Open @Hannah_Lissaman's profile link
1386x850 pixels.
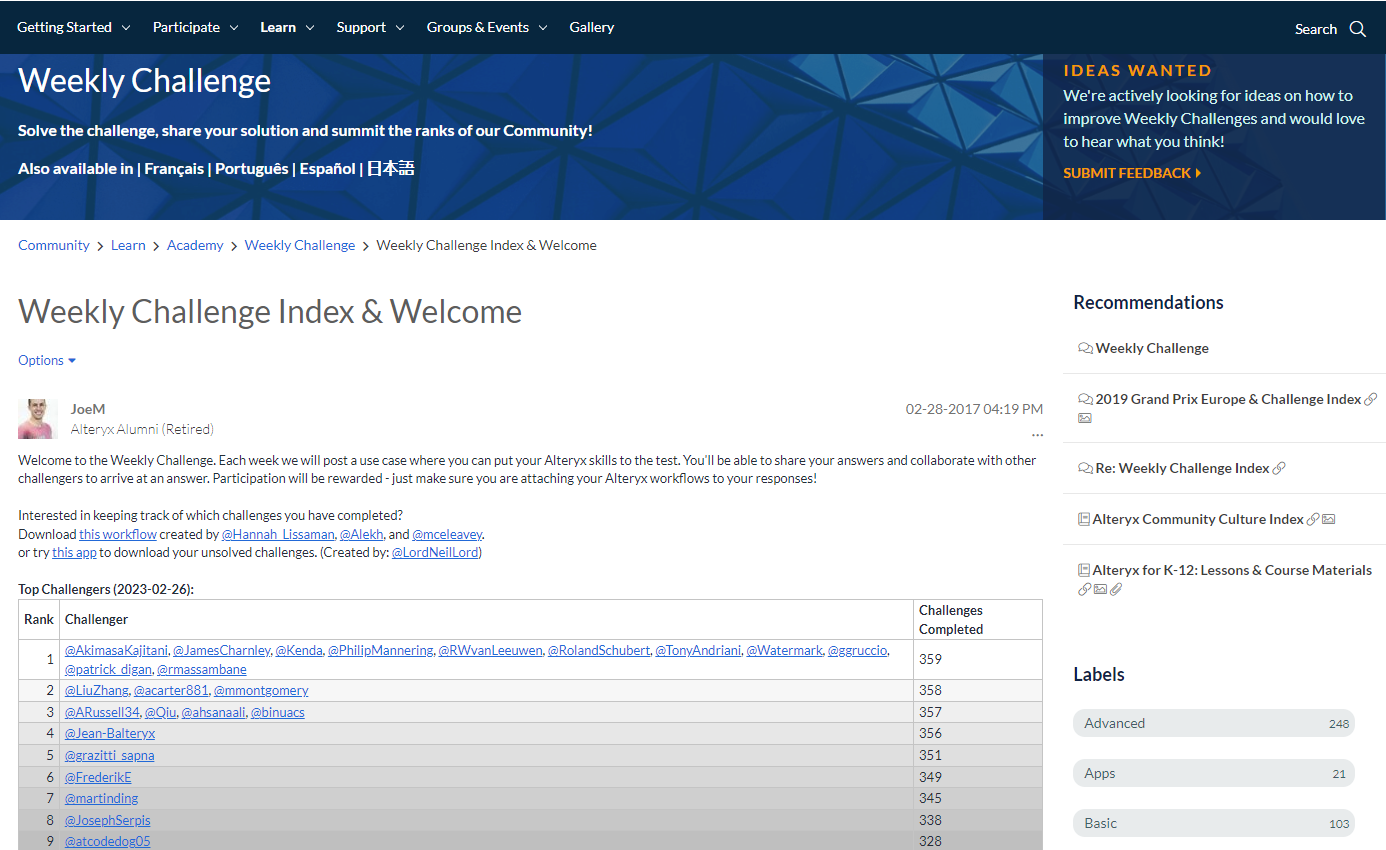click(x=278, y=534)
